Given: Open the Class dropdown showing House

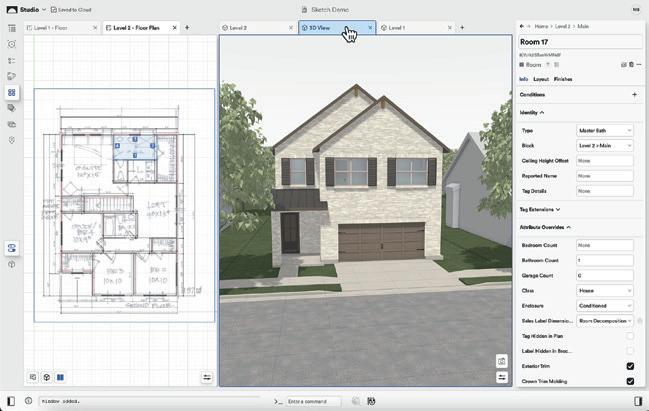Looking at the screenshot, I should pyautogui.click(x=605, y=291).
